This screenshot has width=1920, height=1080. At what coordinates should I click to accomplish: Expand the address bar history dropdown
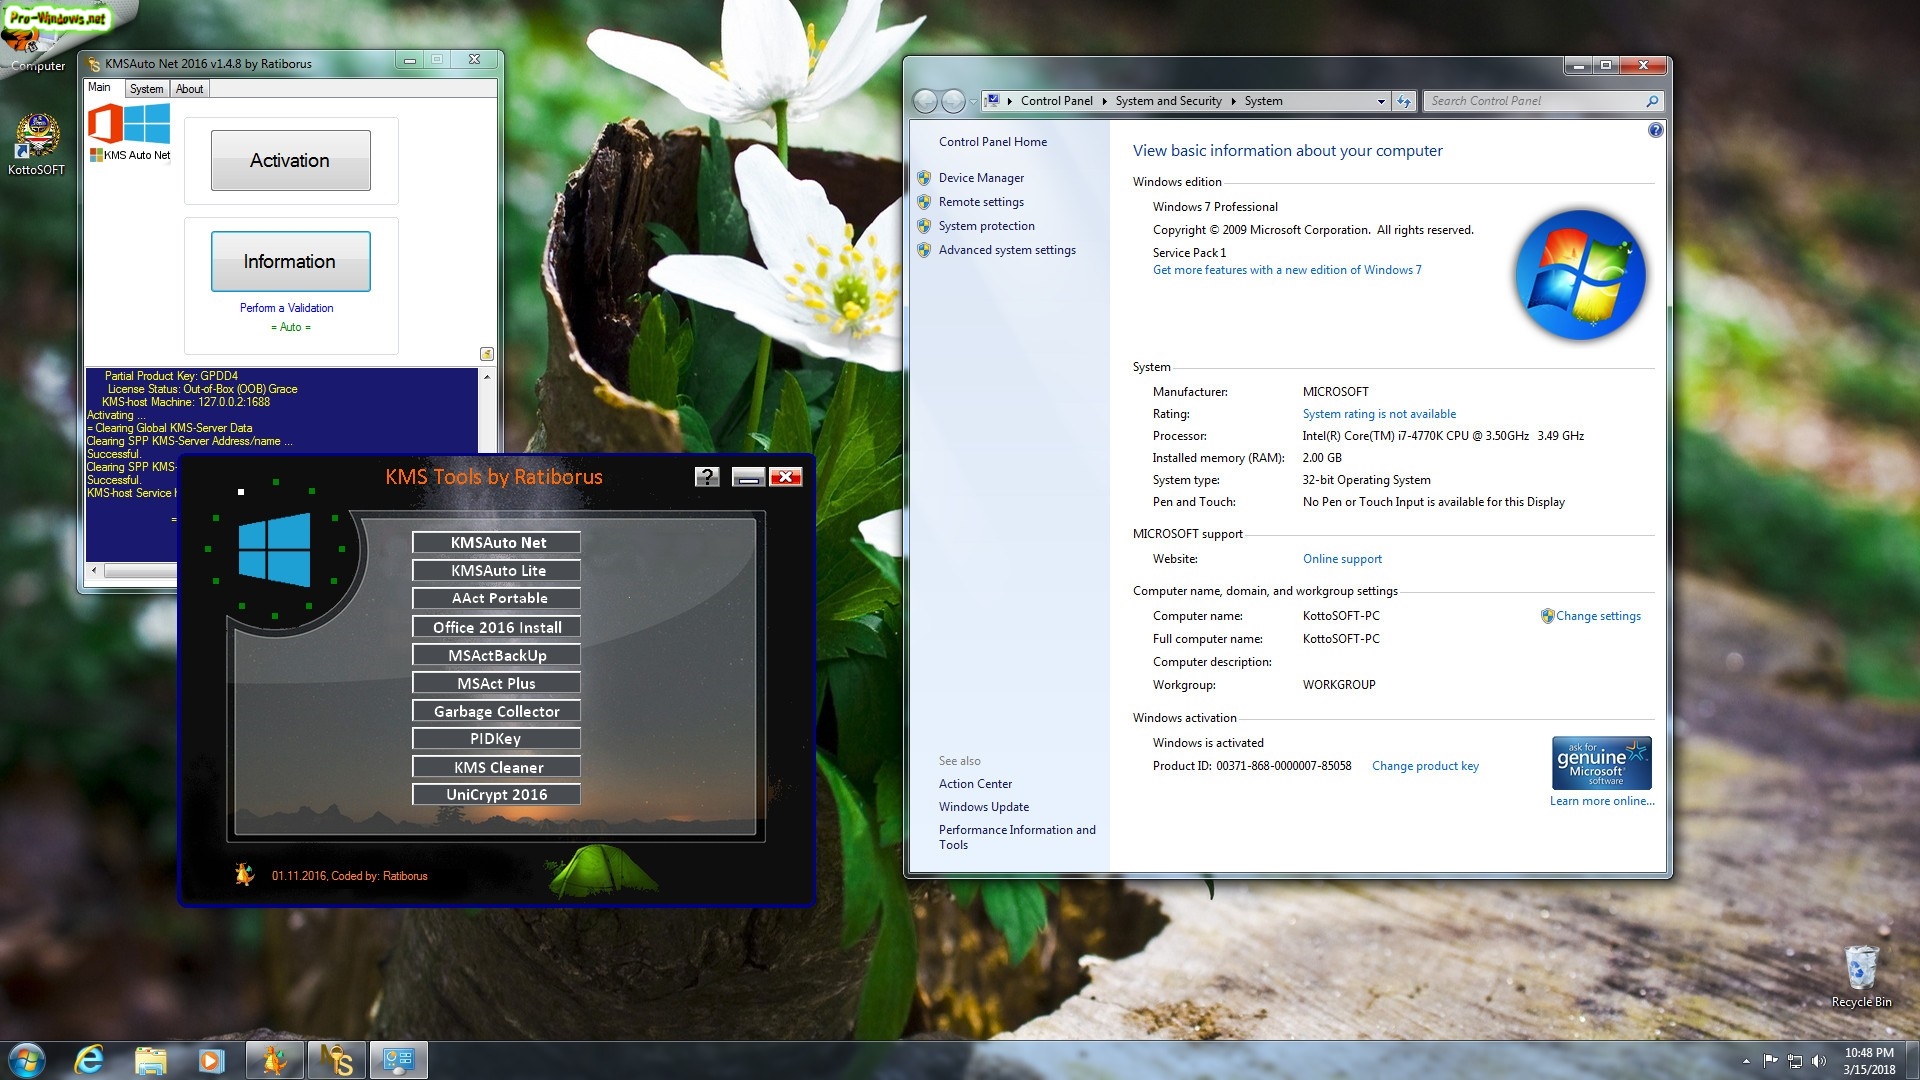(x=1381, y=101)
